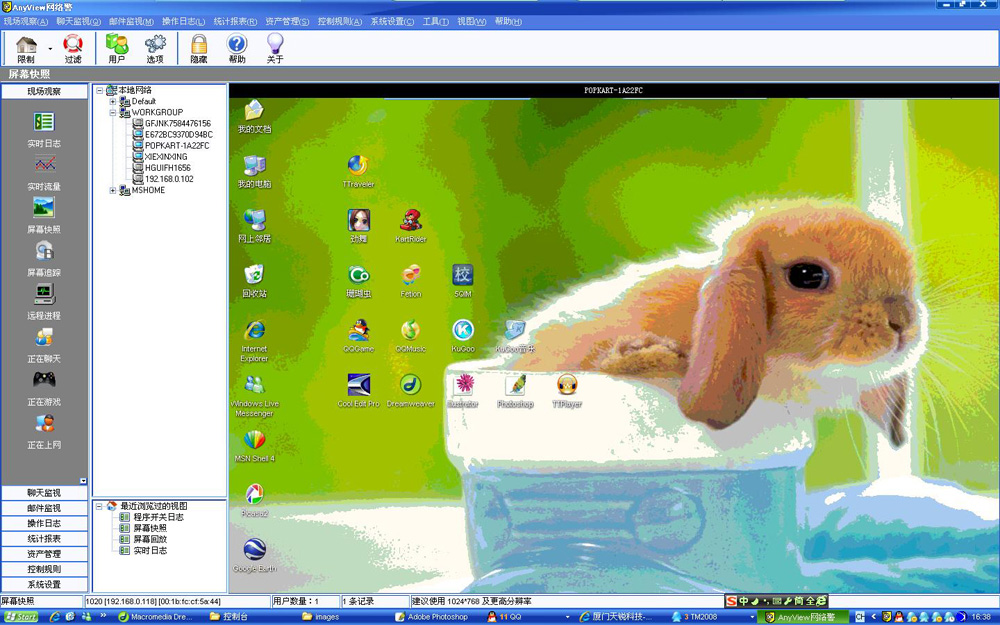
Task: Select 实时日志 in the left sidebar
Action: [44, 129]
